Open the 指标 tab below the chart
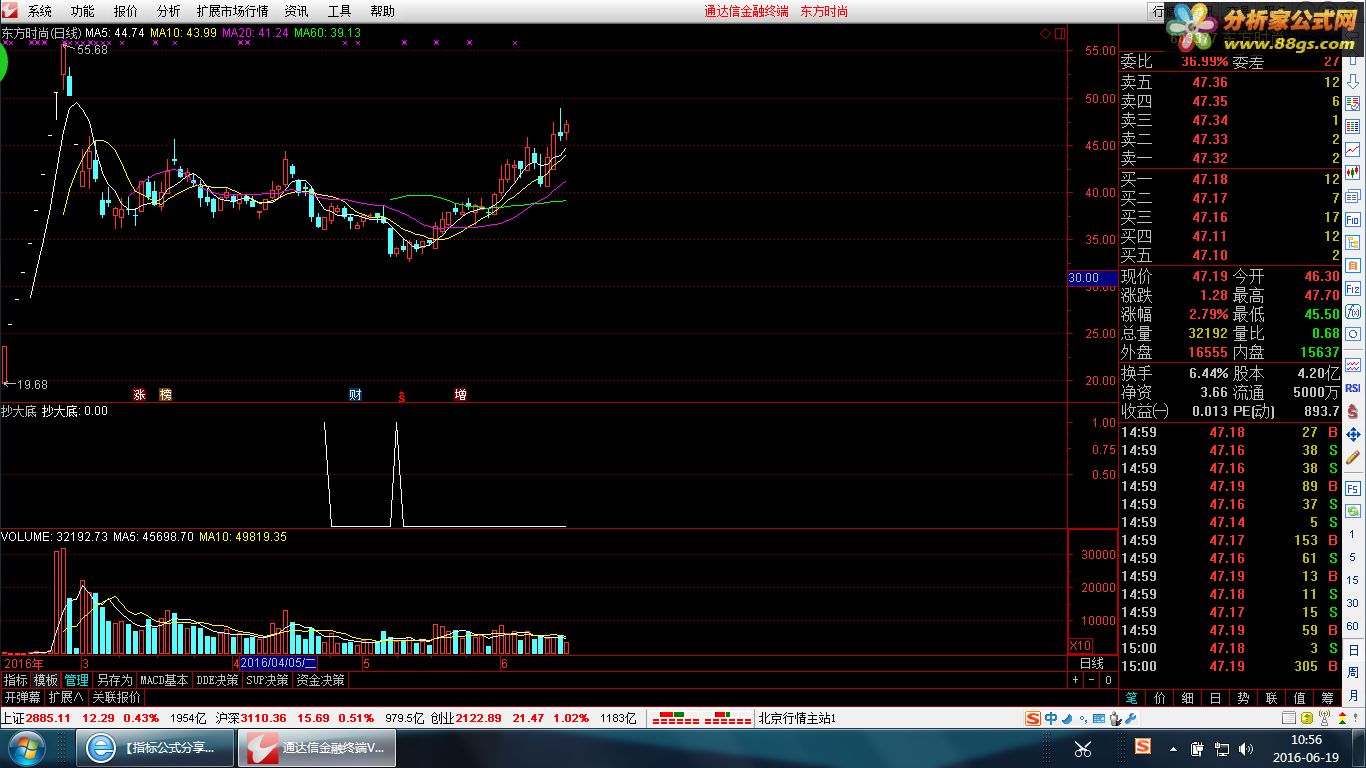1366x768 pixels. pyautogui.click(x=15, y=680)
